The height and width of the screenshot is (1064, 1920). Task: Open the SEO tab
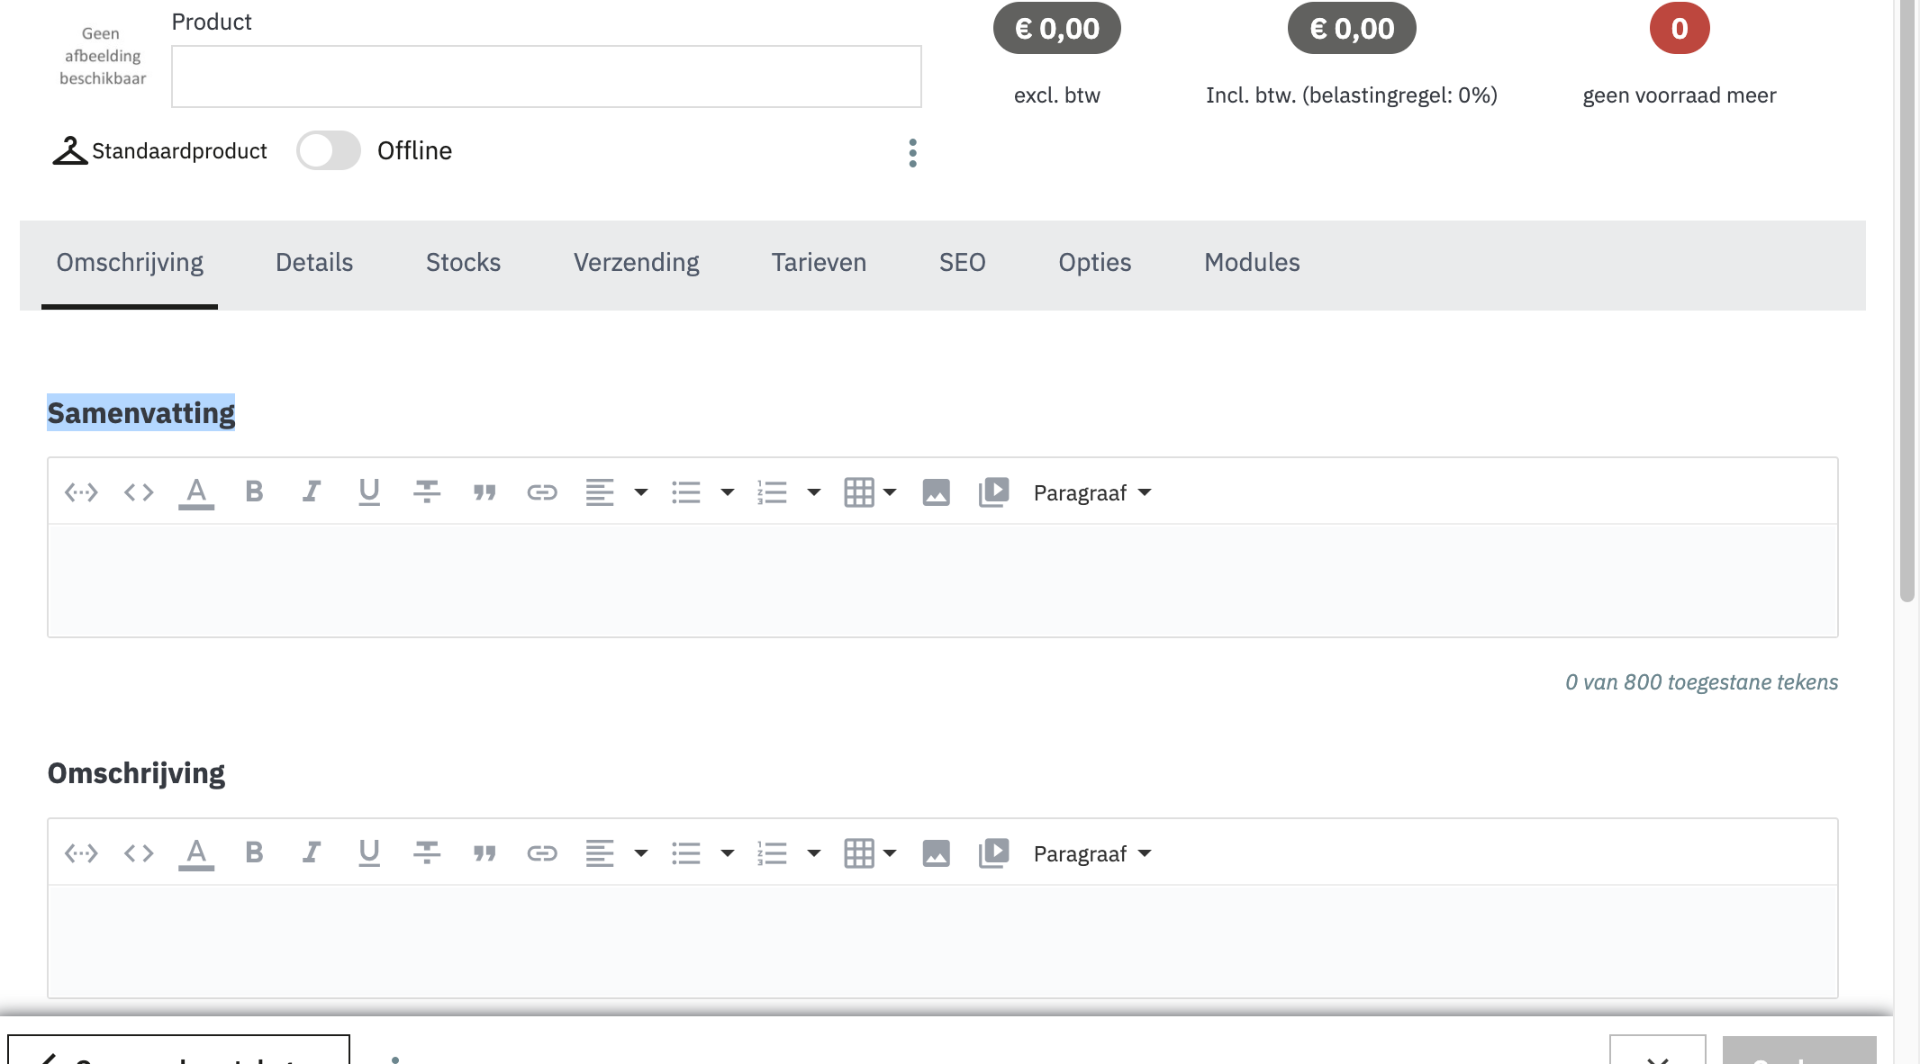tap(962, 263)
